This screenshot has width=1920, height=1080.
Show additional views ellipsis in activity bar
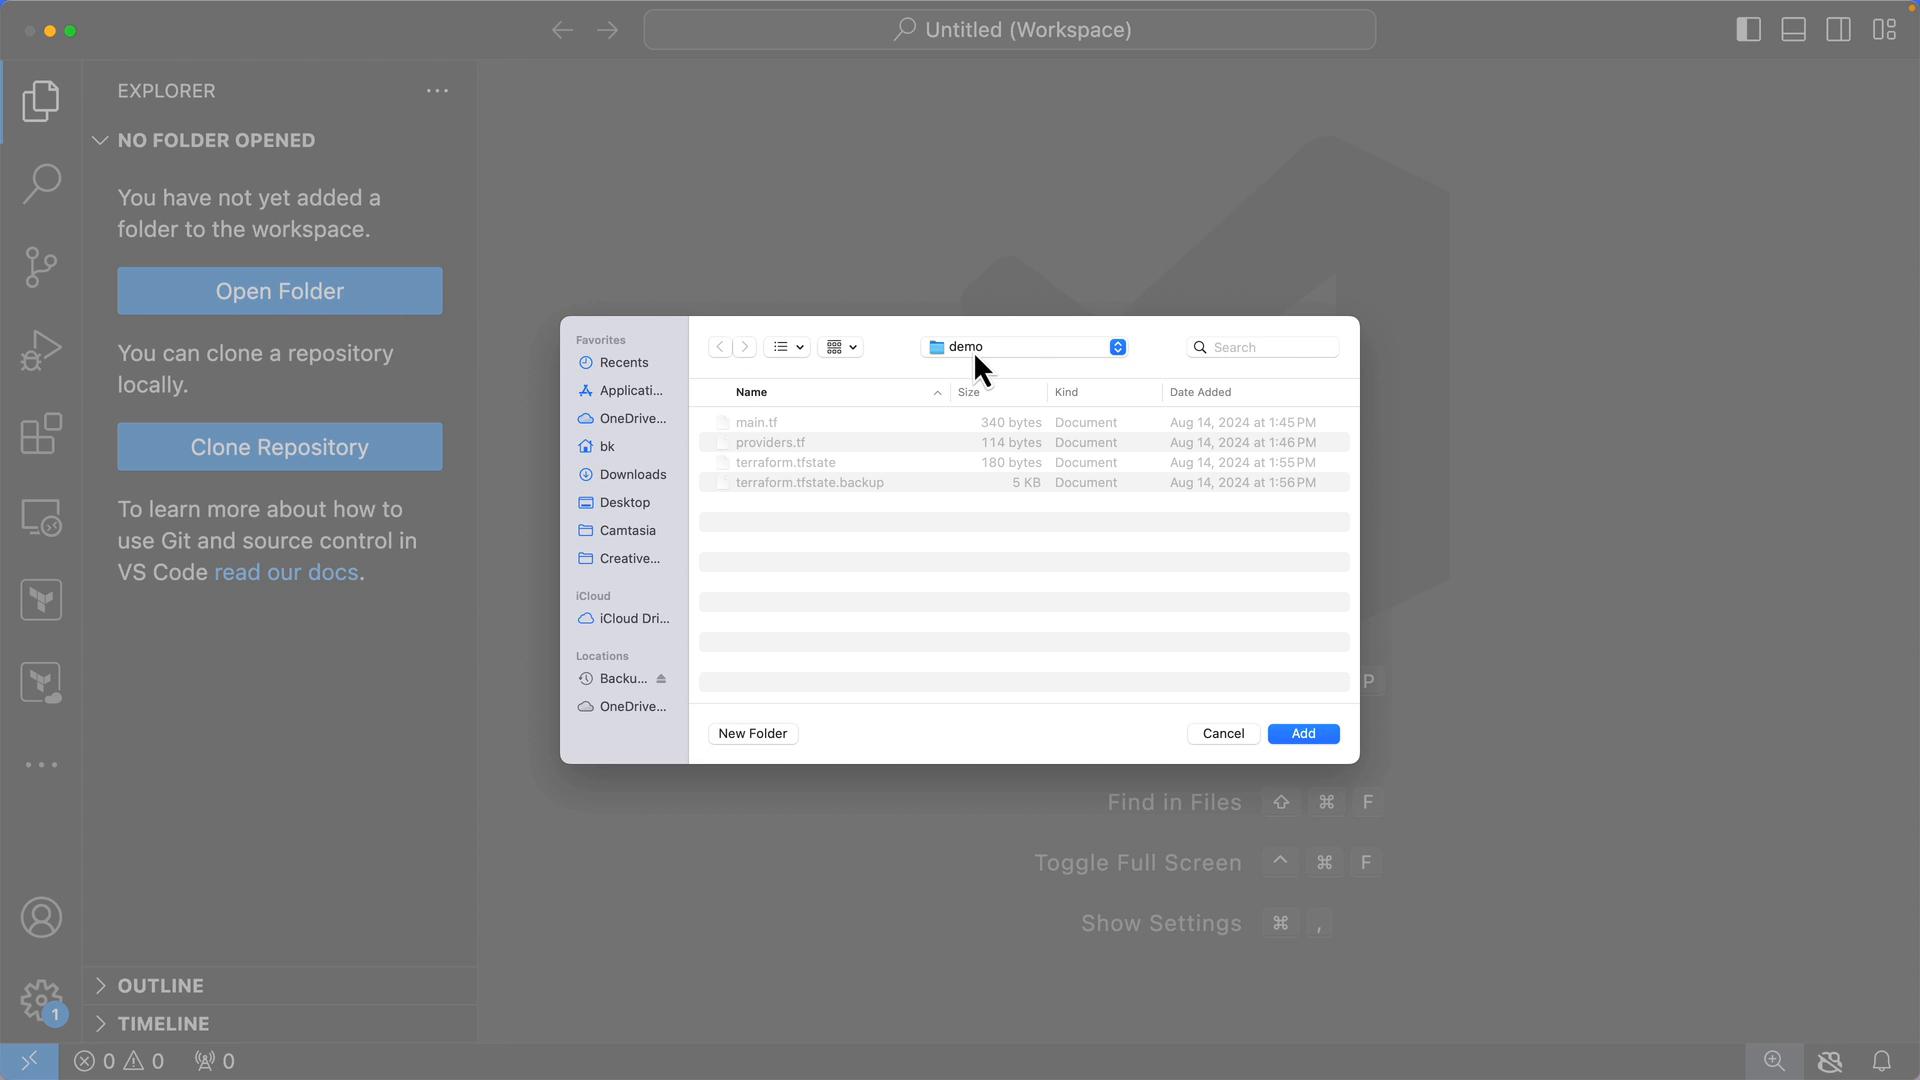pos(41,765)
